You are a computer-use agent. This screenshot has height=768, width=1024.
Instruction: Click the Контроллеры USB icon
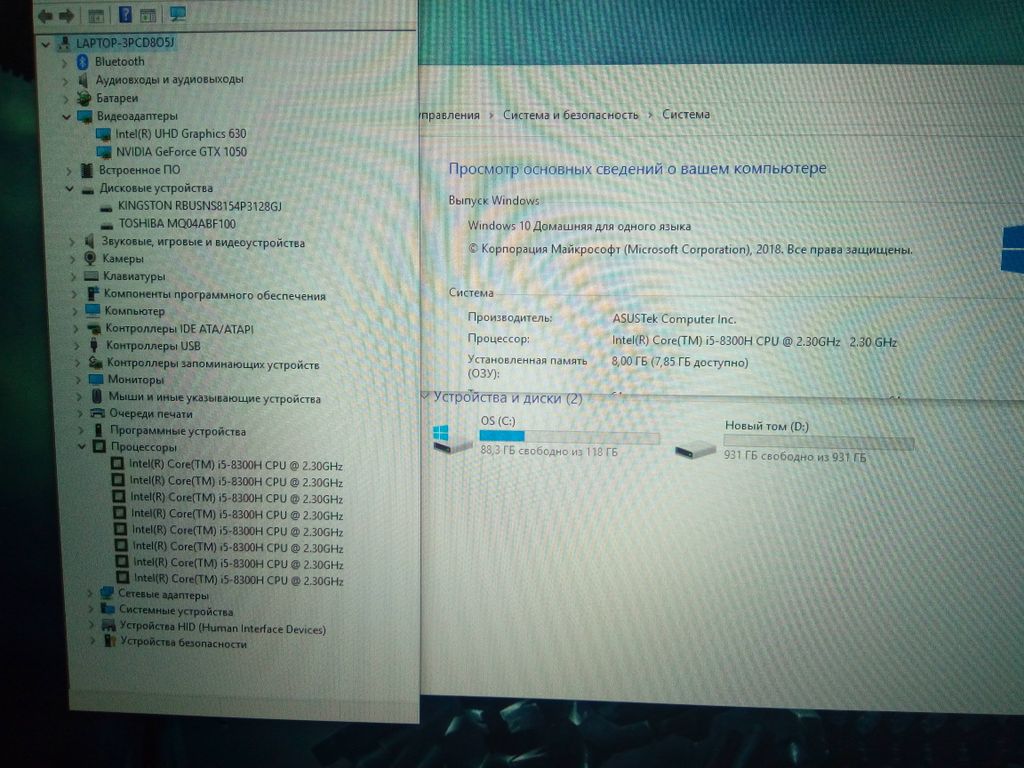(x=94, y=345)
